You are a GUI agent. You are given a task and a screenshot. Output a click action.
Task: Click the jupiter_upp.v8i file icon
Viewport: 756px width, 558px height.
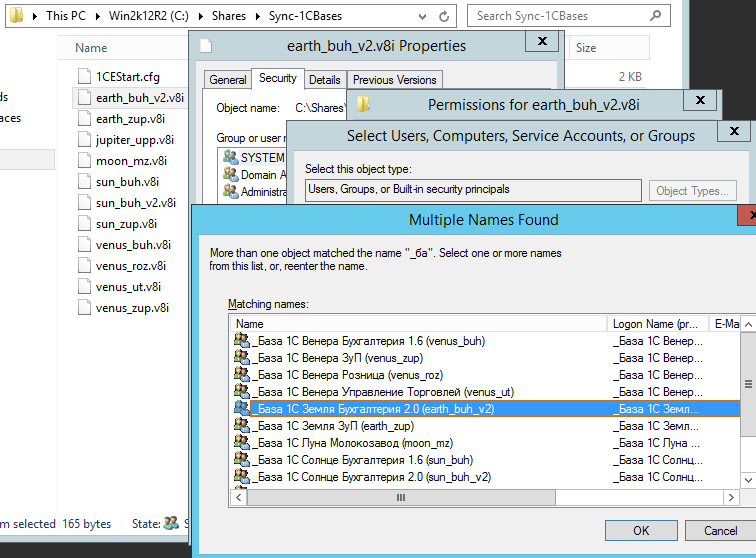point(84,139)
